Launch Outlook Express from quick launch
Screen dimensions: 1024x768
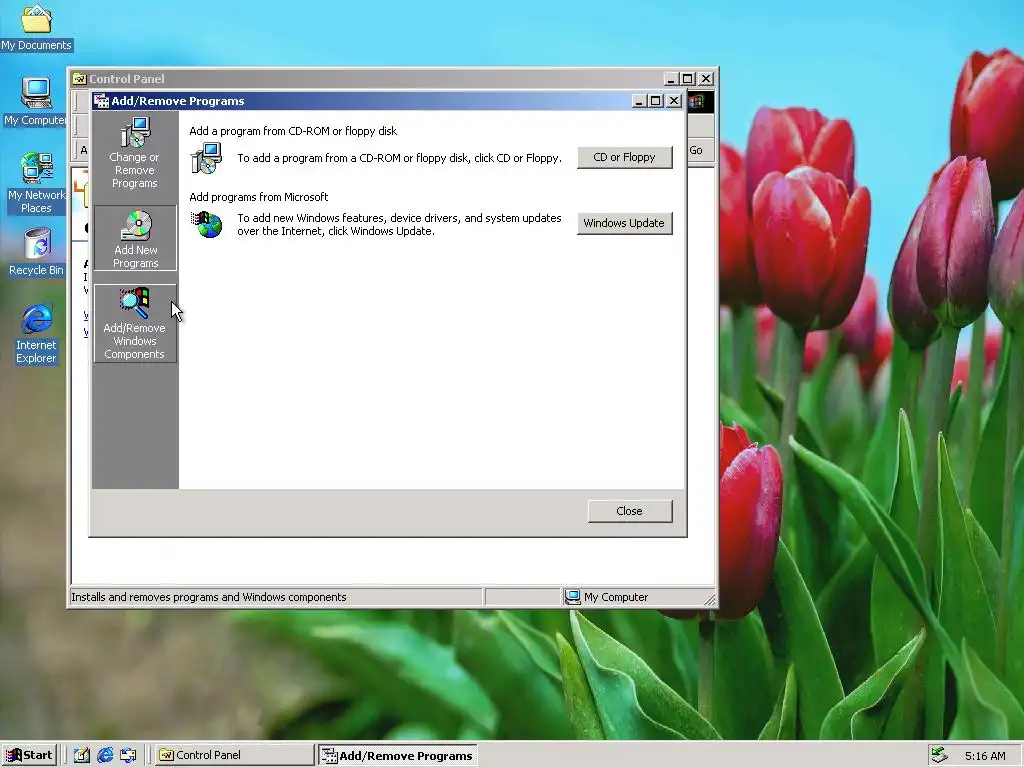(128, 755)
